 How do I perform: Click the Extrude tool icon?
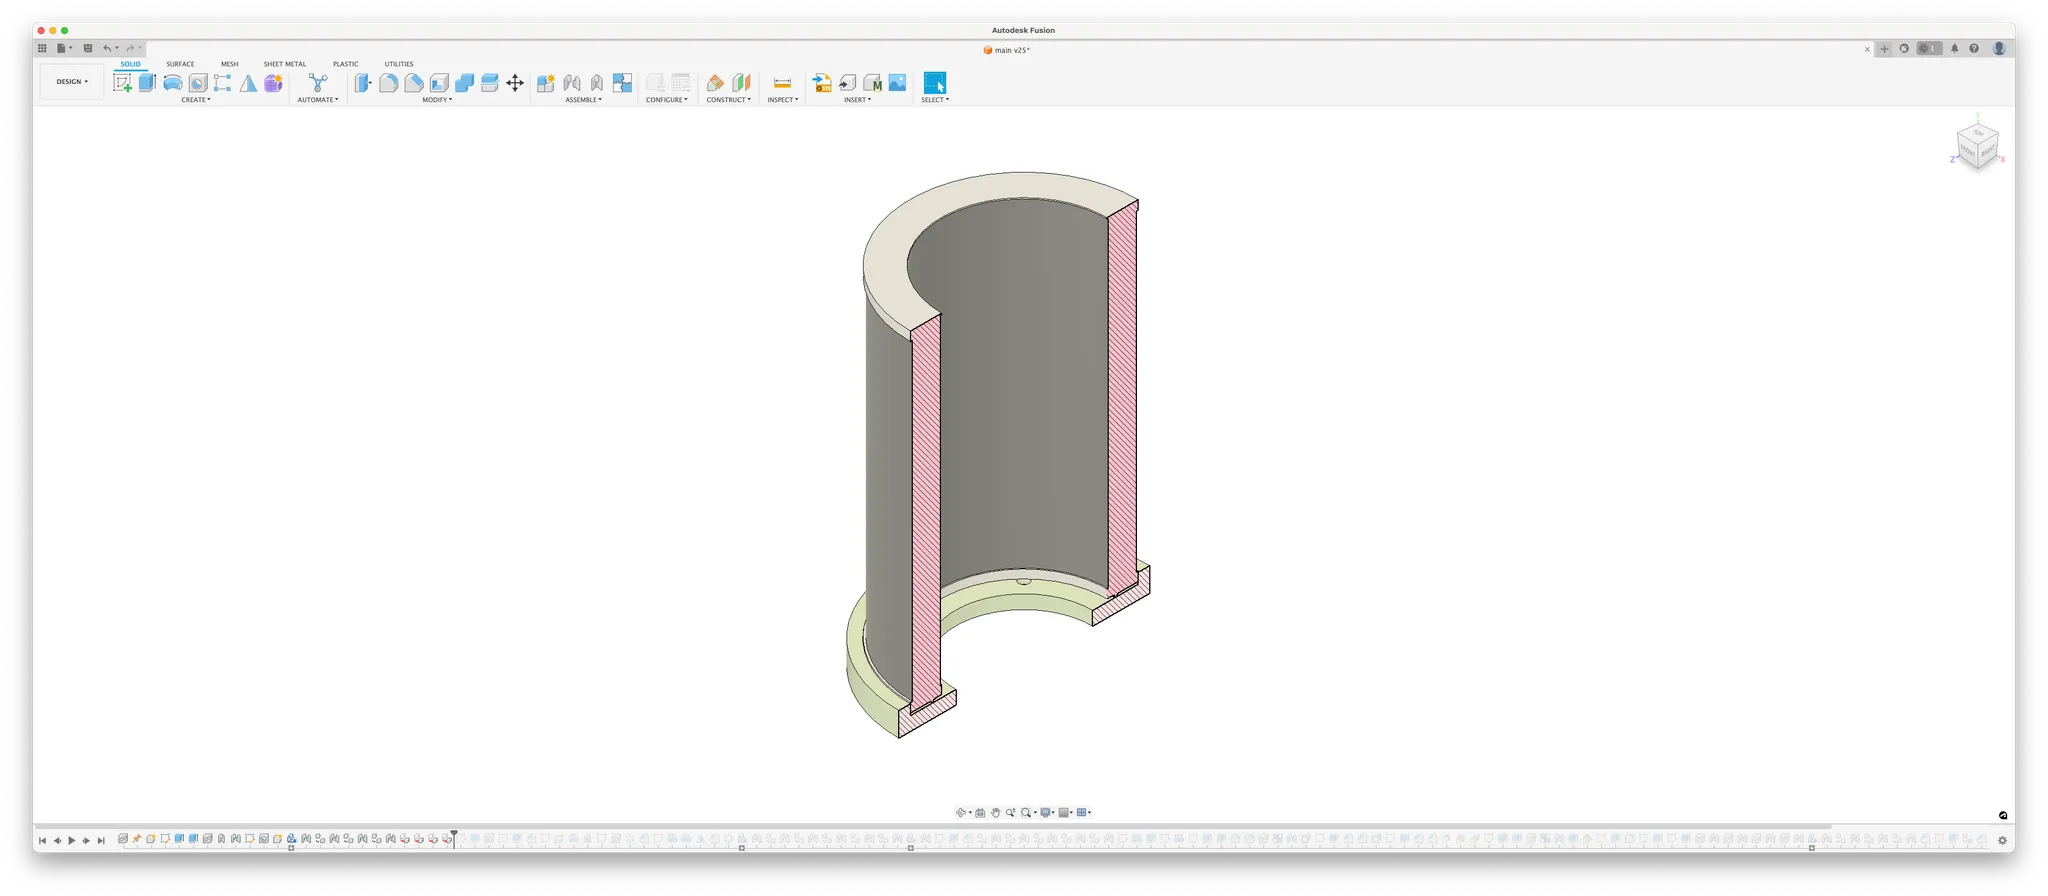[x=147, y=83]
